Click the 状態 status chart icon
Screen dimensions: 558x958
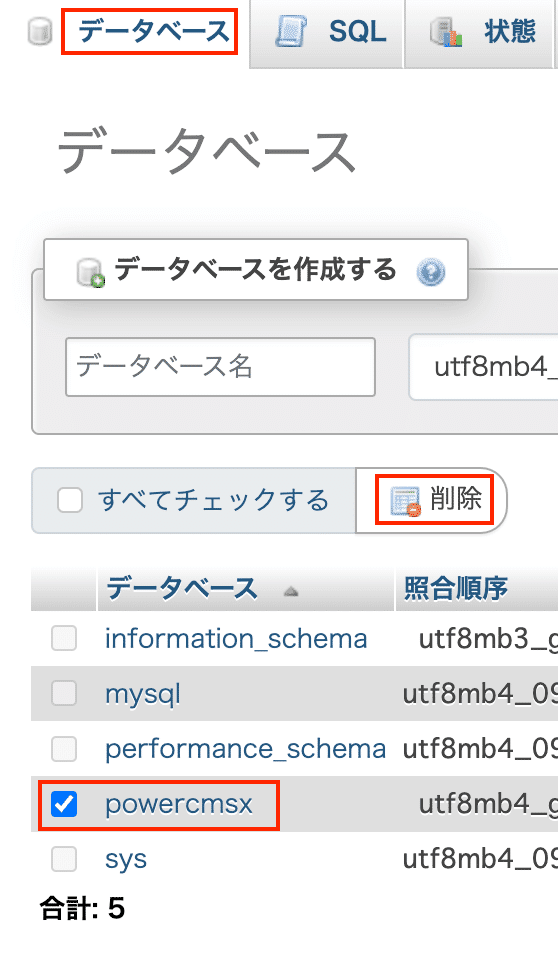tap(446, 32)
